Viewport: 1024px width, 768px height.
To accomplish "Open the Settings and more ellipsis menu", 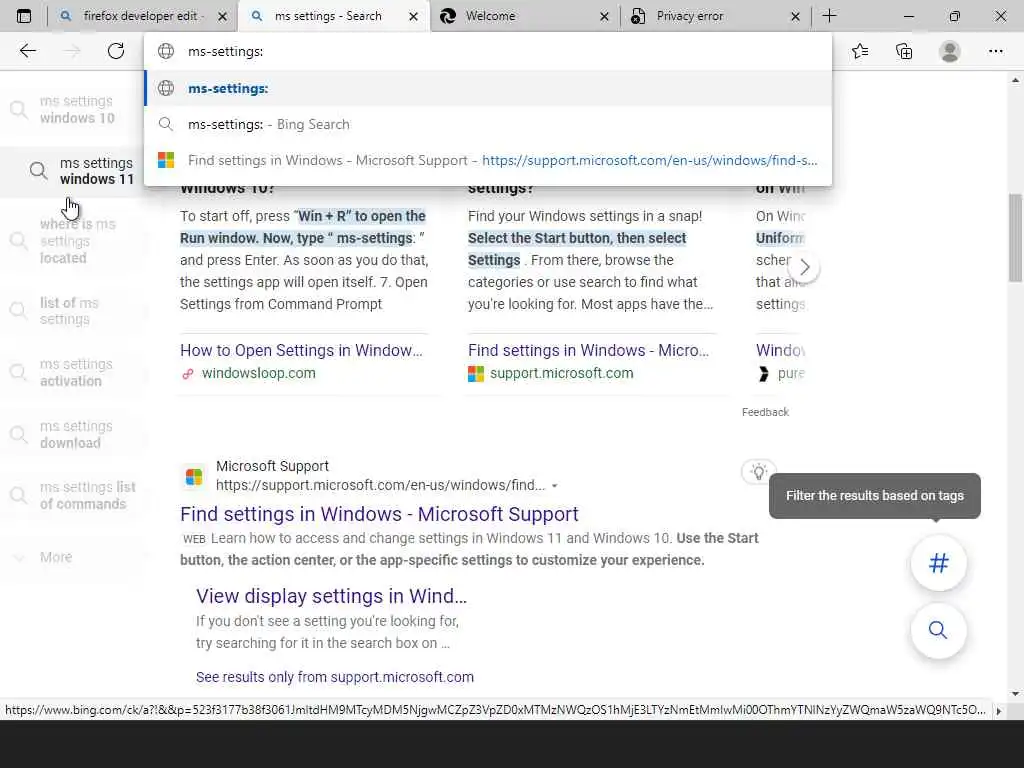I will [995, 51].
